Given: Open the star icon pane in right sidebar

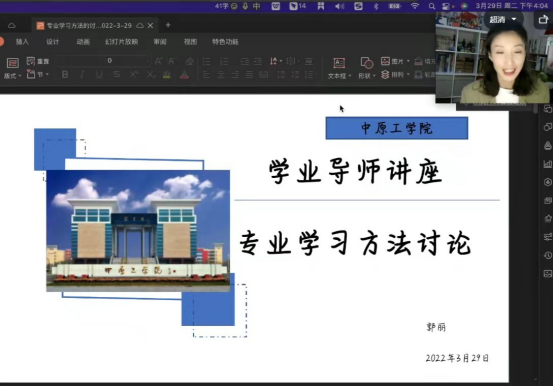Looking at the screenshot, I should coord(548,219).
